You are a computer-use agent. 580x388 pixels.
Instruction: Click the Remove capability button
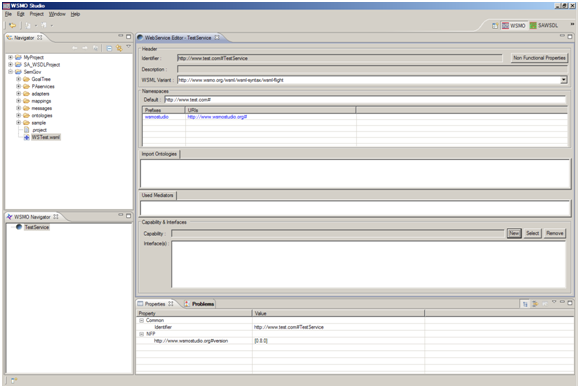[554, 233]
